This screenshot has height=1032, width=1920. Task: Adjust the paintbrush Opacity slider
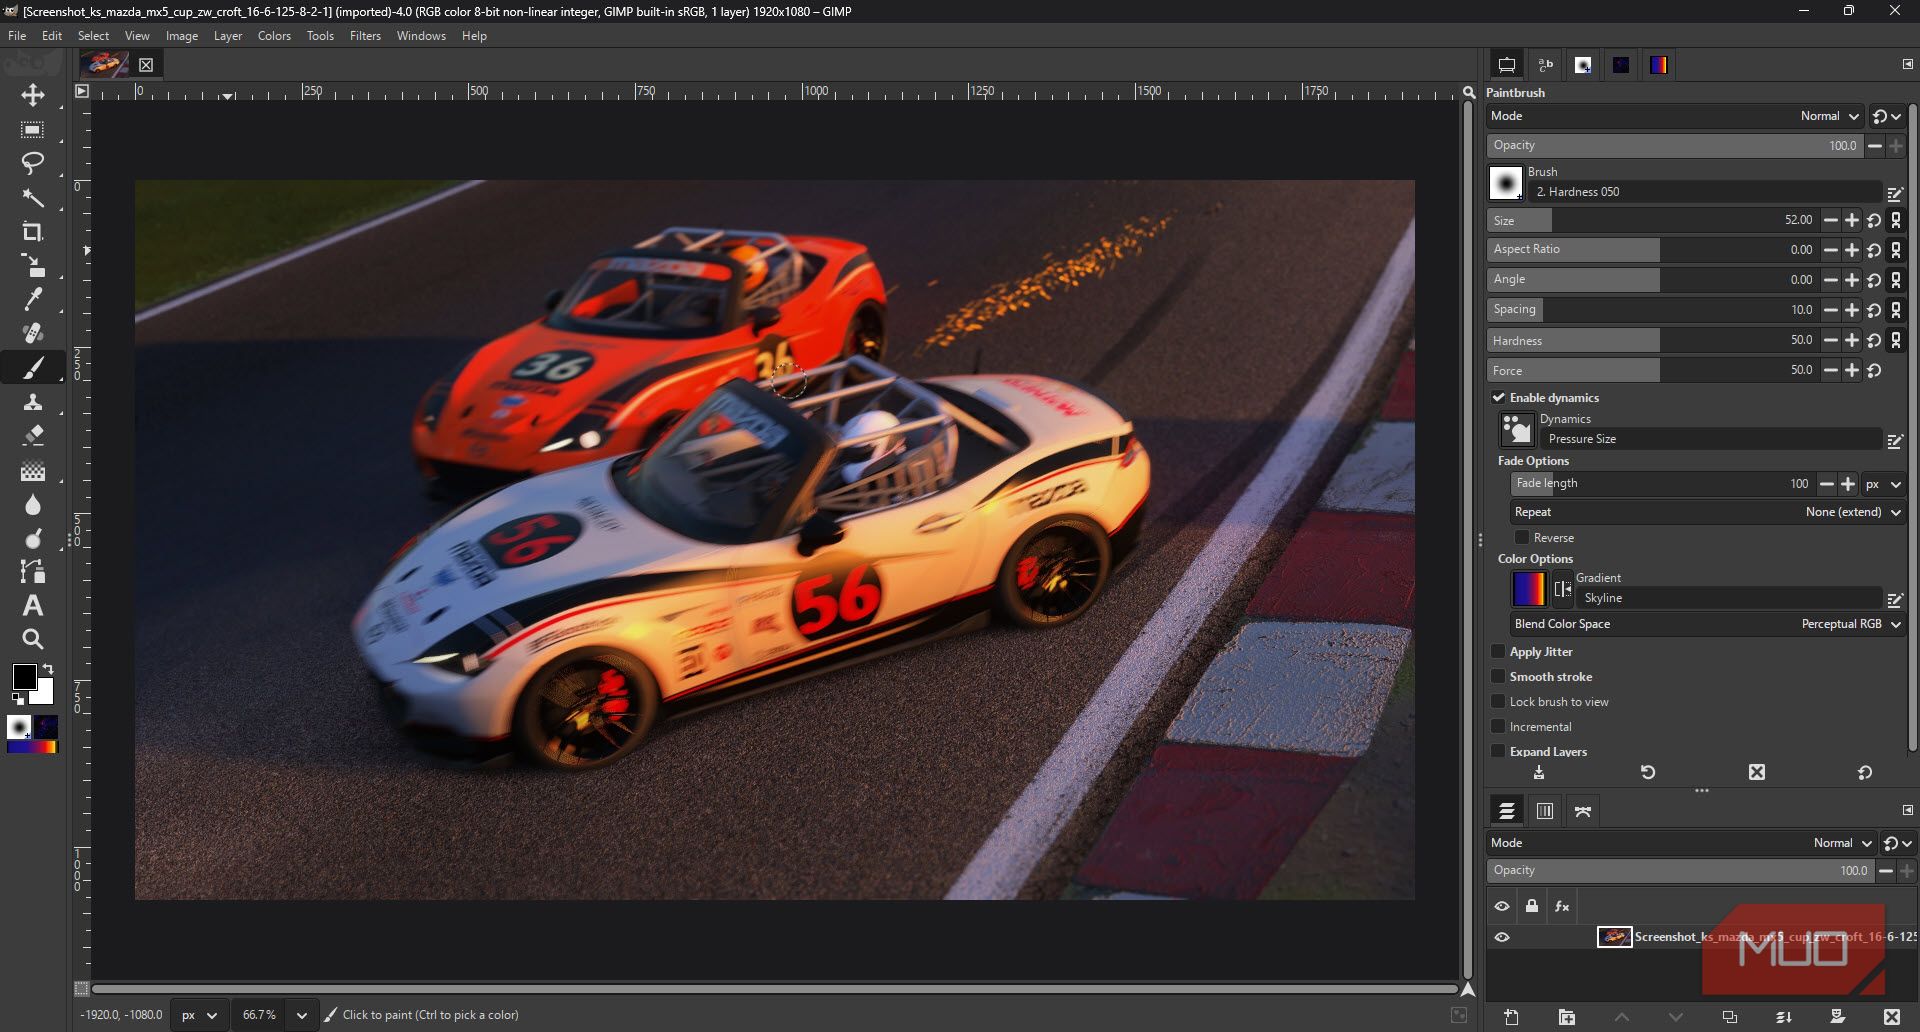[x=1675, y=146]
